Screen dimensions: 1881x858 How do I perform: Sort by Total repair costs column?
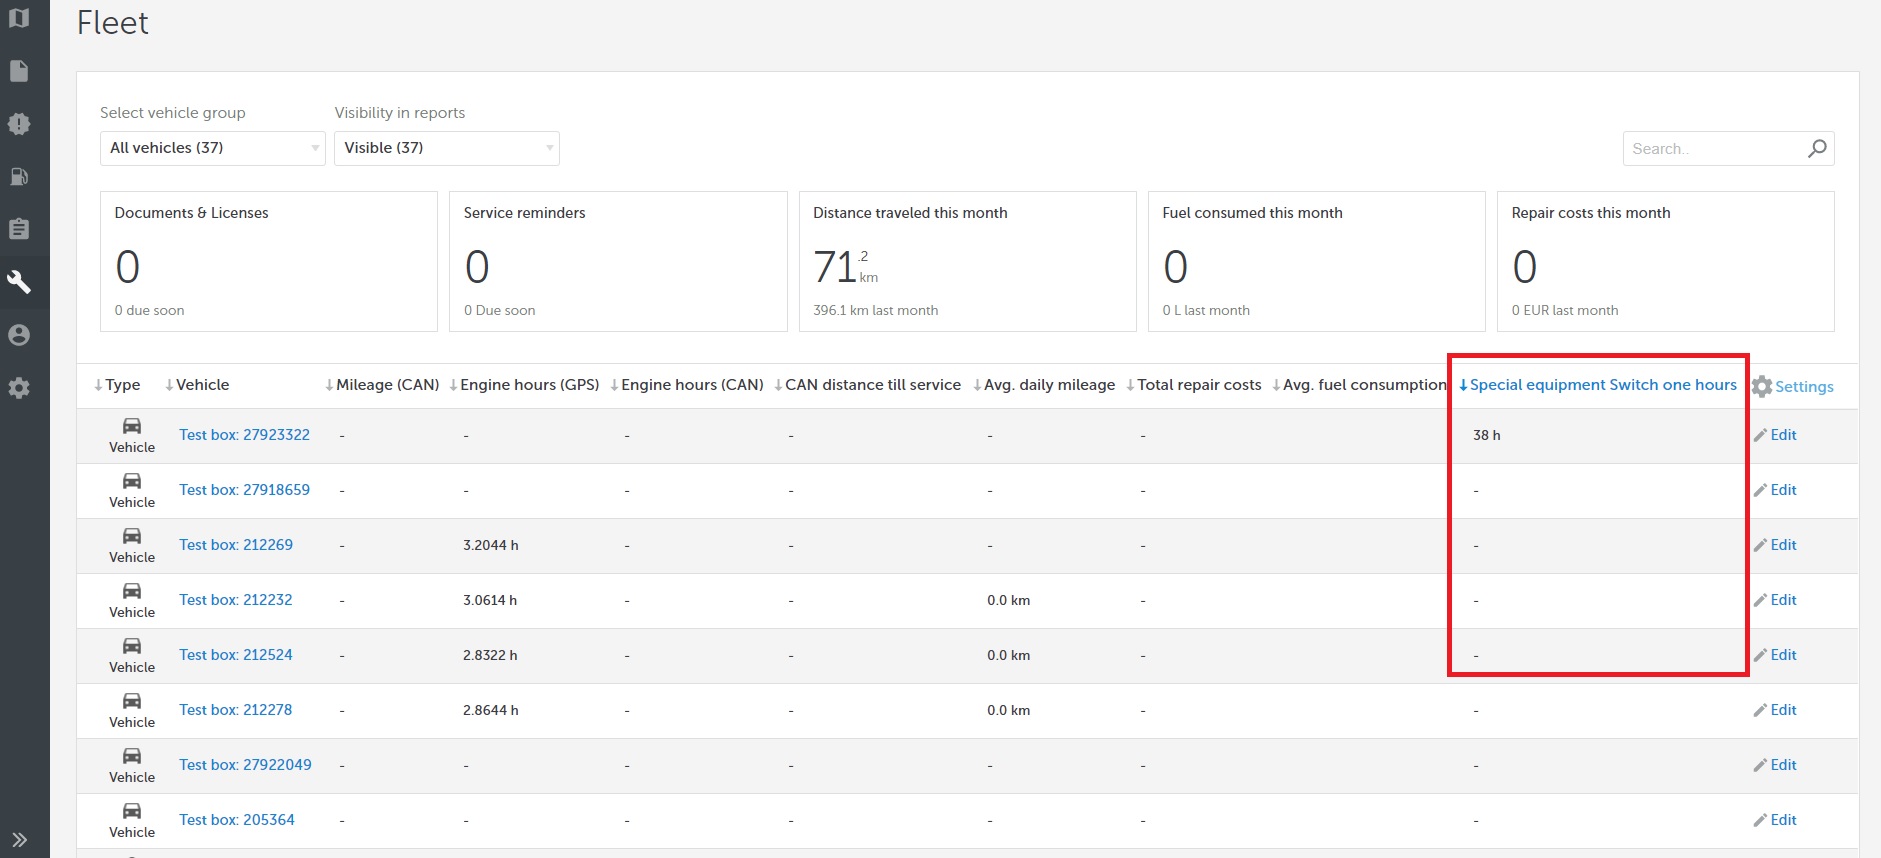click(x=1194, y=385)
